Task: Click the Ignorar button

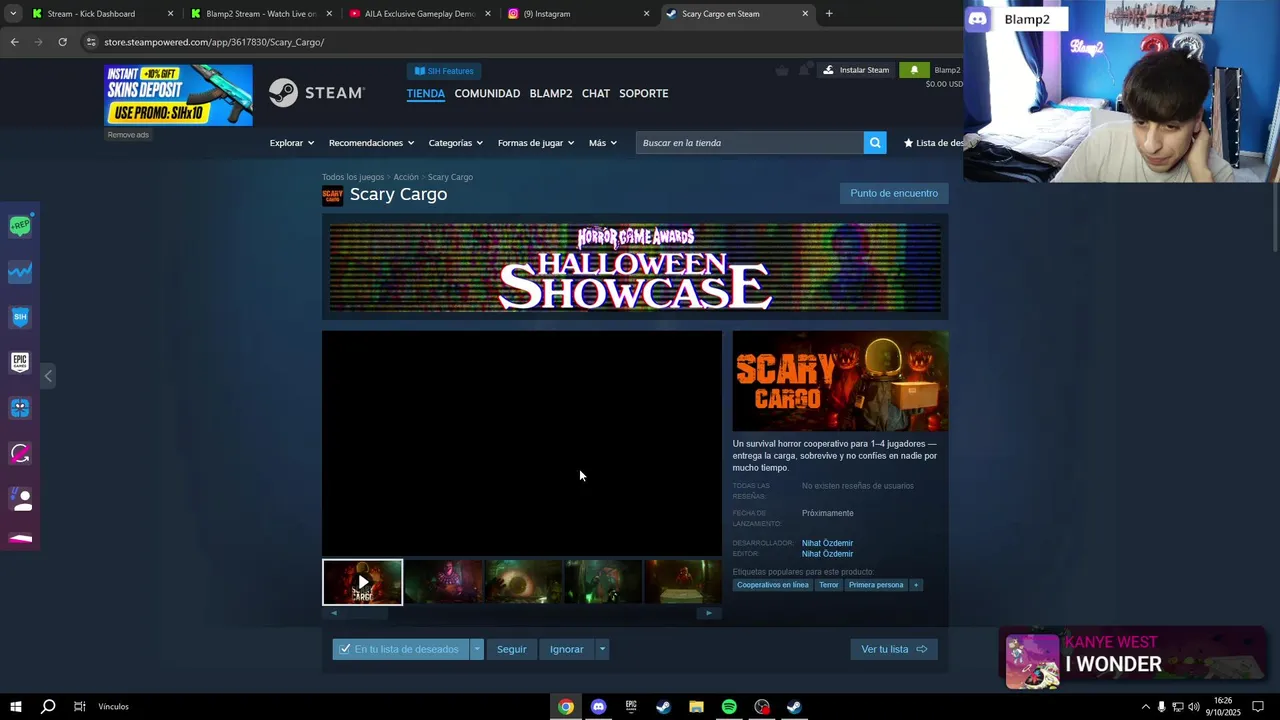Action: click(566, 649)
